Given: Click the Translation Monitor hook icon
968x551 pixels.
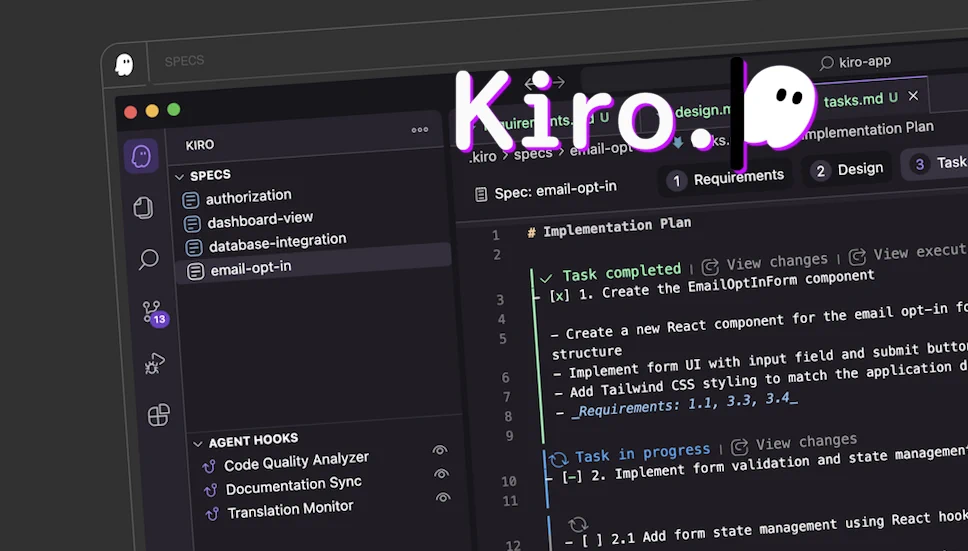Looking at the screenshot, I should pos(212,513).
